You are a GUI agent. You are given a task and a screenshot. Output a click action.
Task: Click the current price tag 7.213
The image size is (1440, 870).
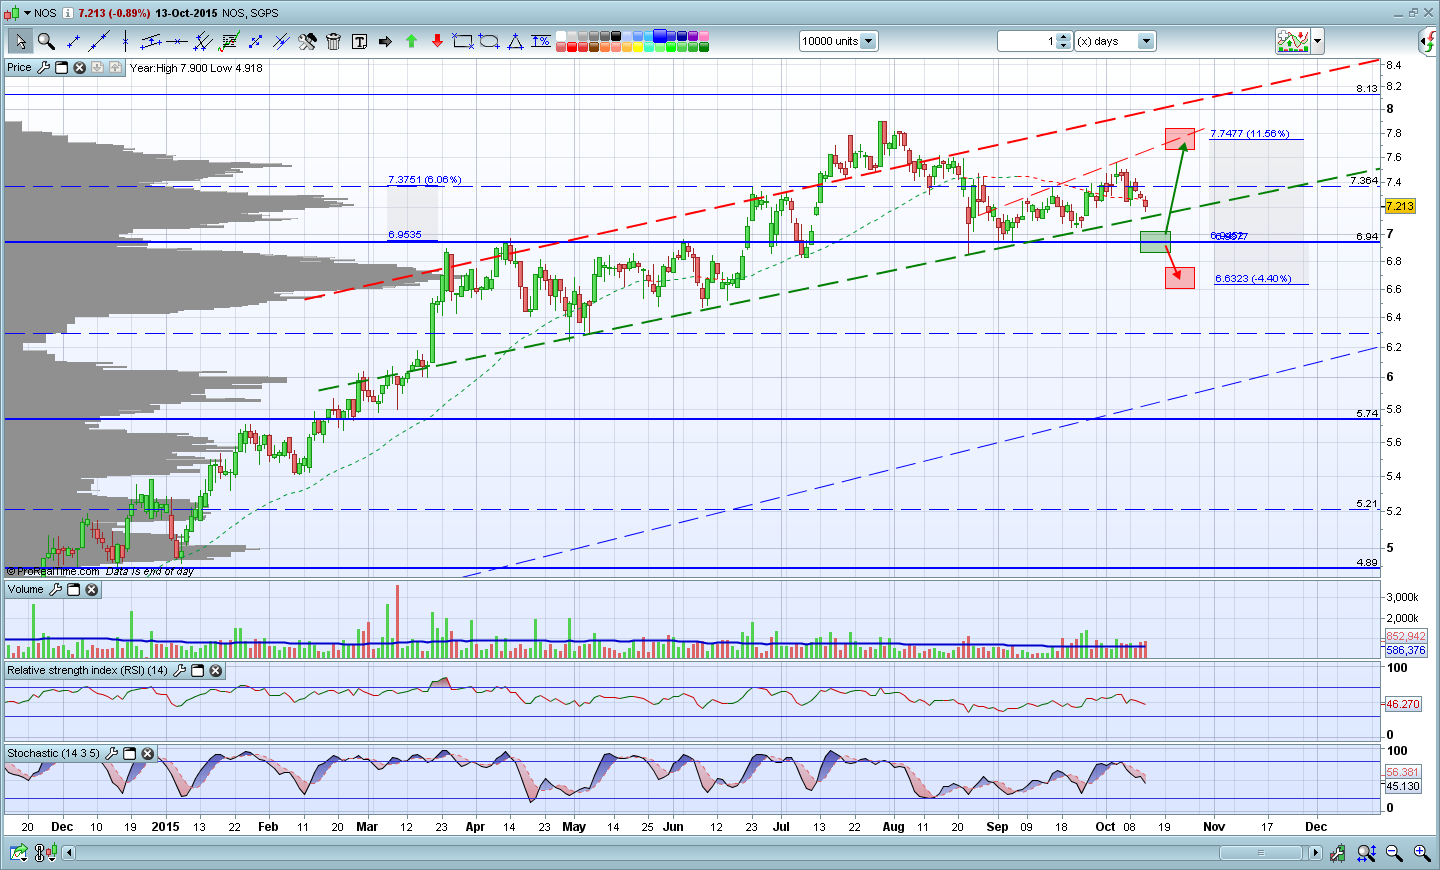tap(1400, 206)
